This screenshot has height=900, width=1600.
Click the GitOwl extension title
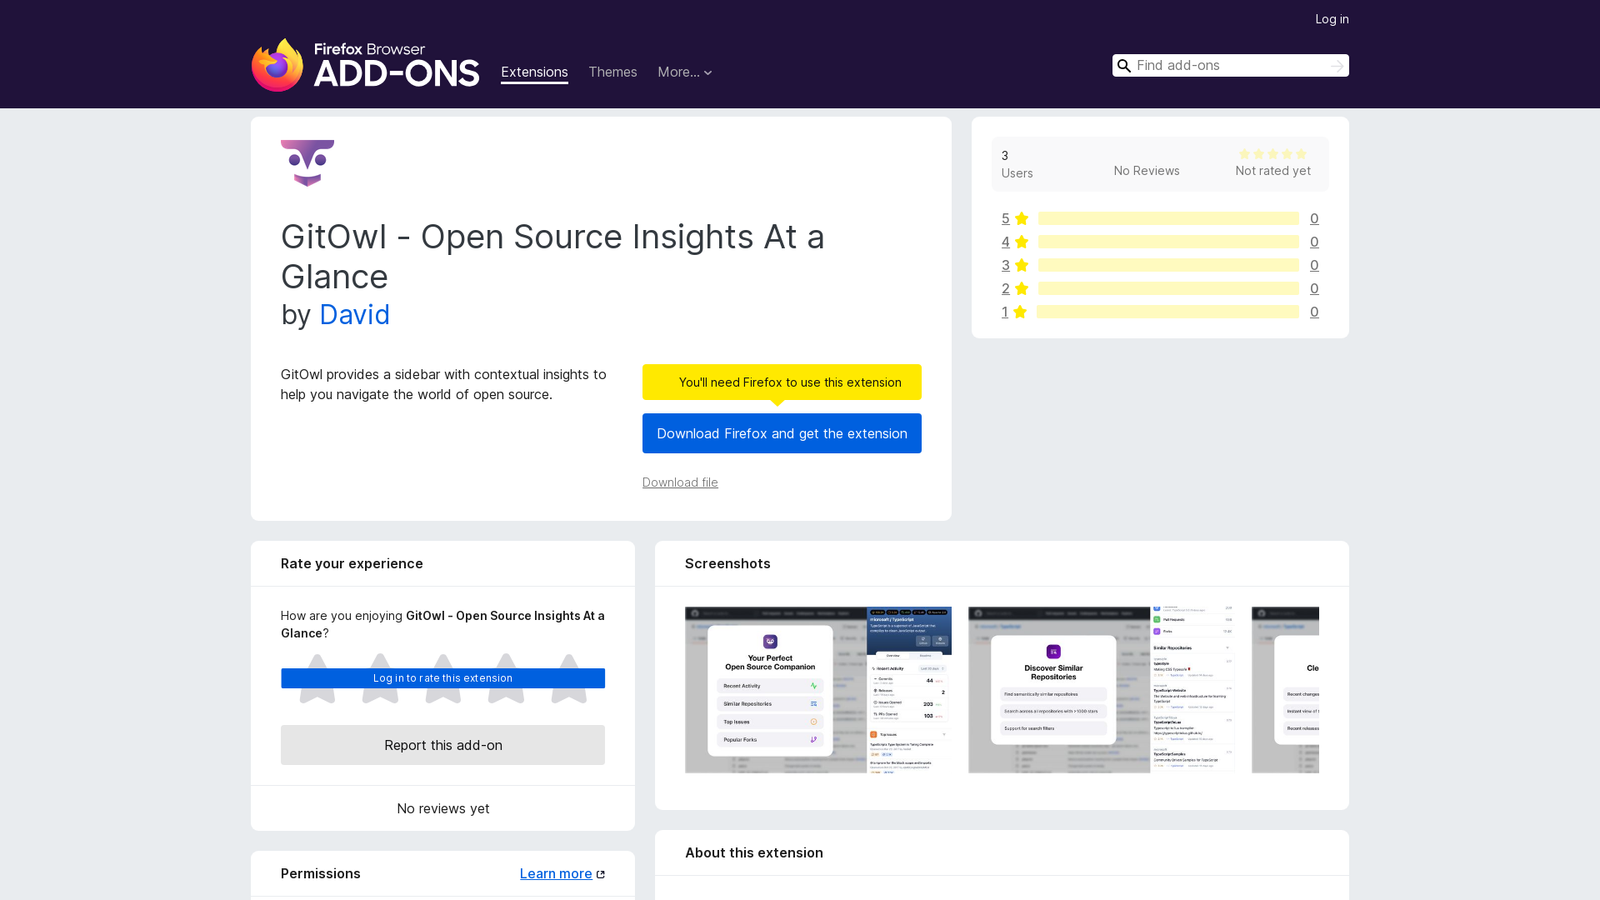click(553, 256)
